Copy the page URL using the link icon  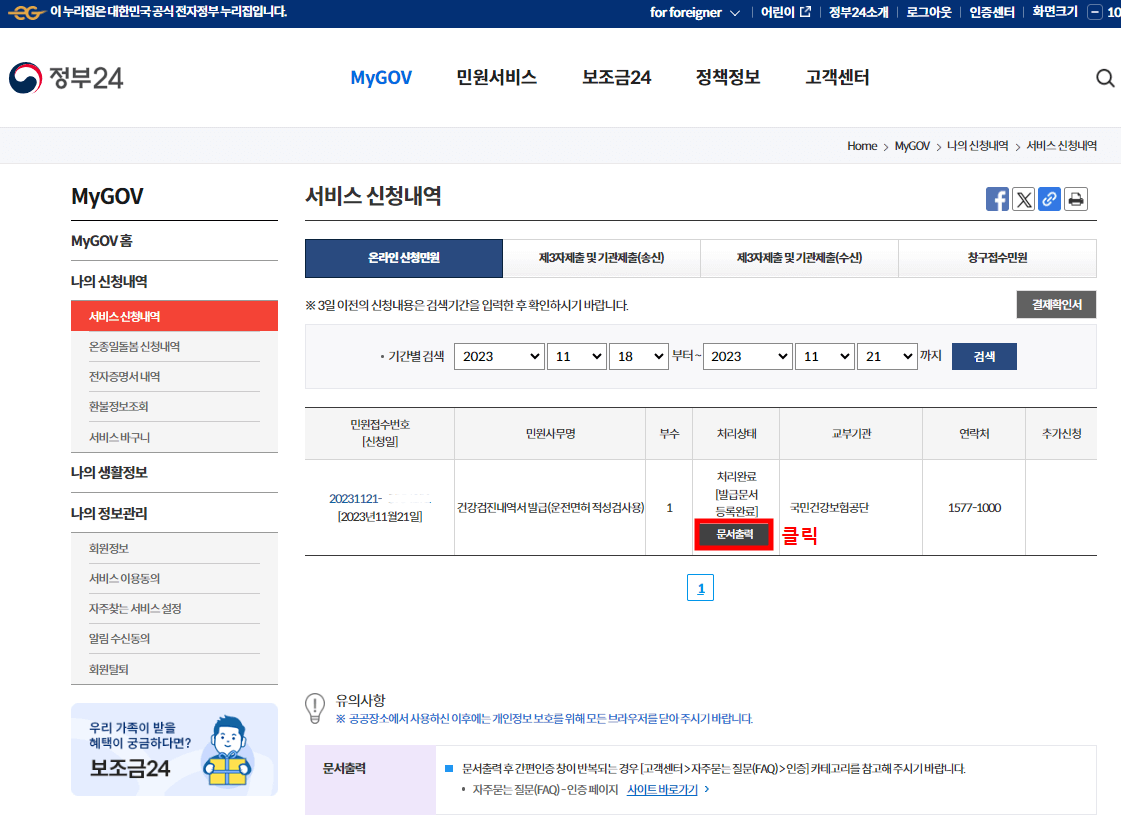coord(1049,199)
